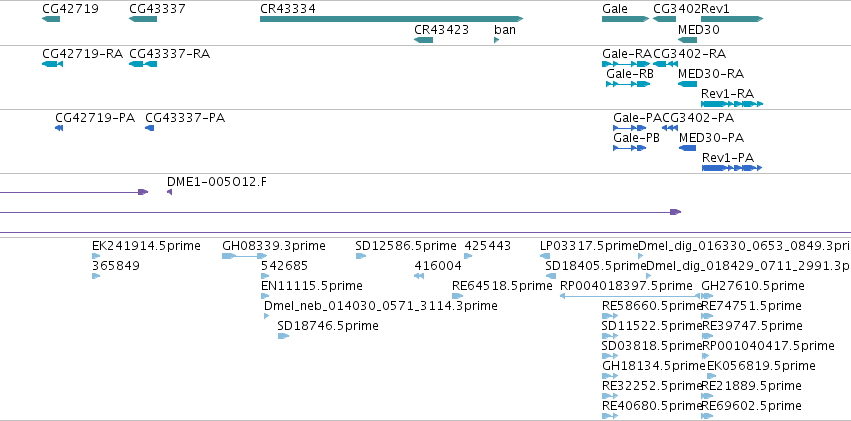Image resolution: width=851 pixels, height=421 pixels.
Task: Select the Gale-RB transcript feature
Action: (629, 84)
